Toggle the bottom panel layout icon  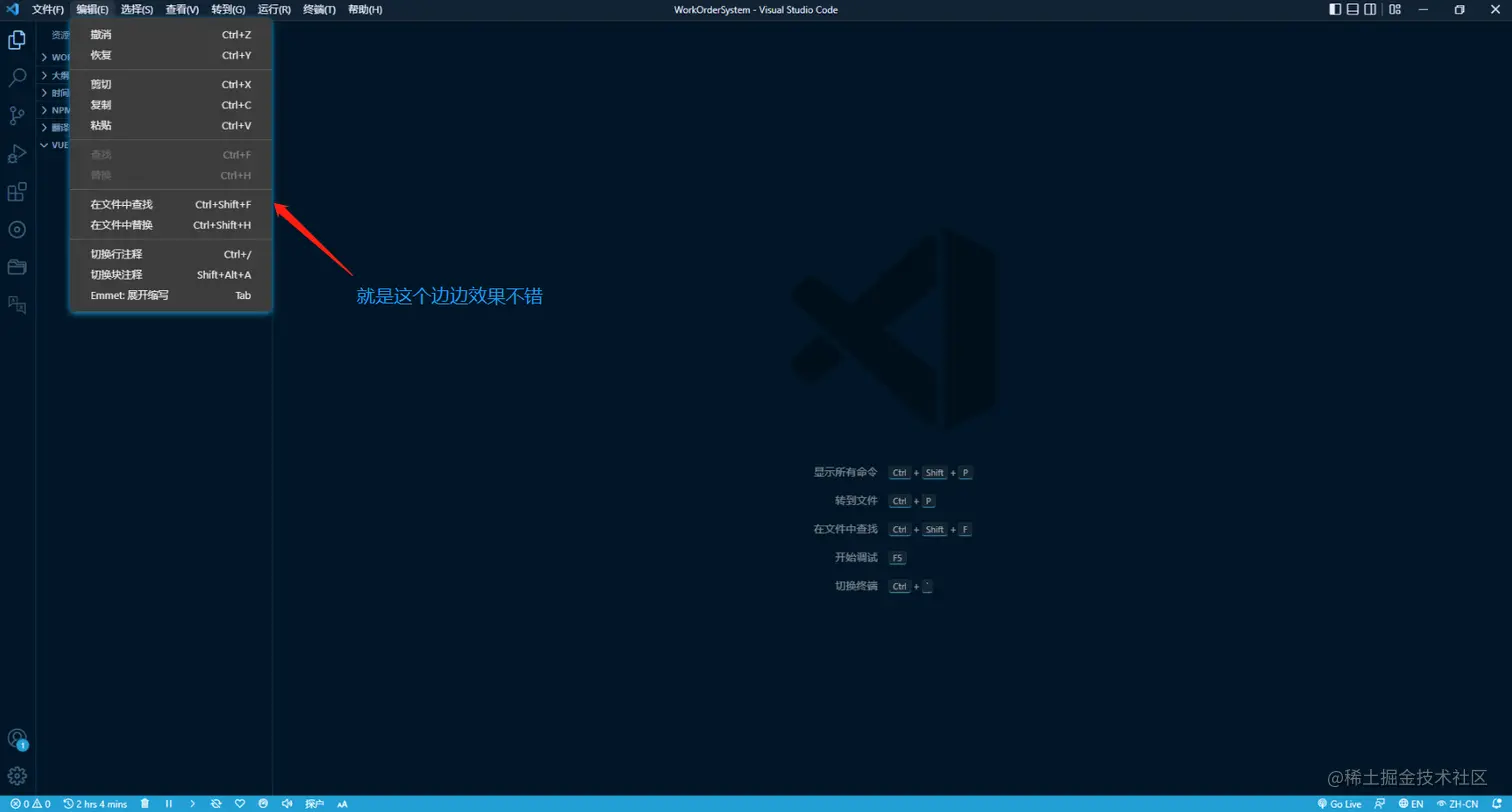click(1353, 9)
